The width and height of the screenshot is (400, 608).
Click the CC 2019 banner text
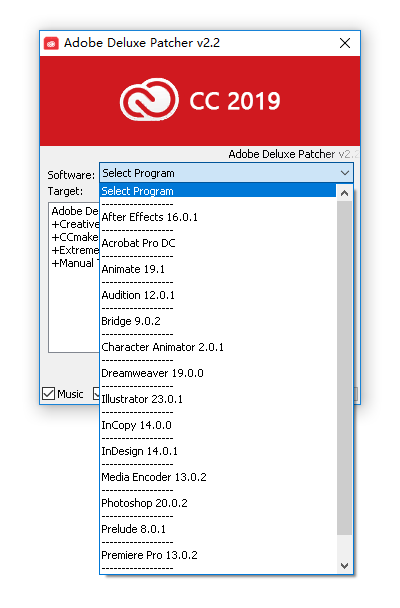tap(235, 101)
